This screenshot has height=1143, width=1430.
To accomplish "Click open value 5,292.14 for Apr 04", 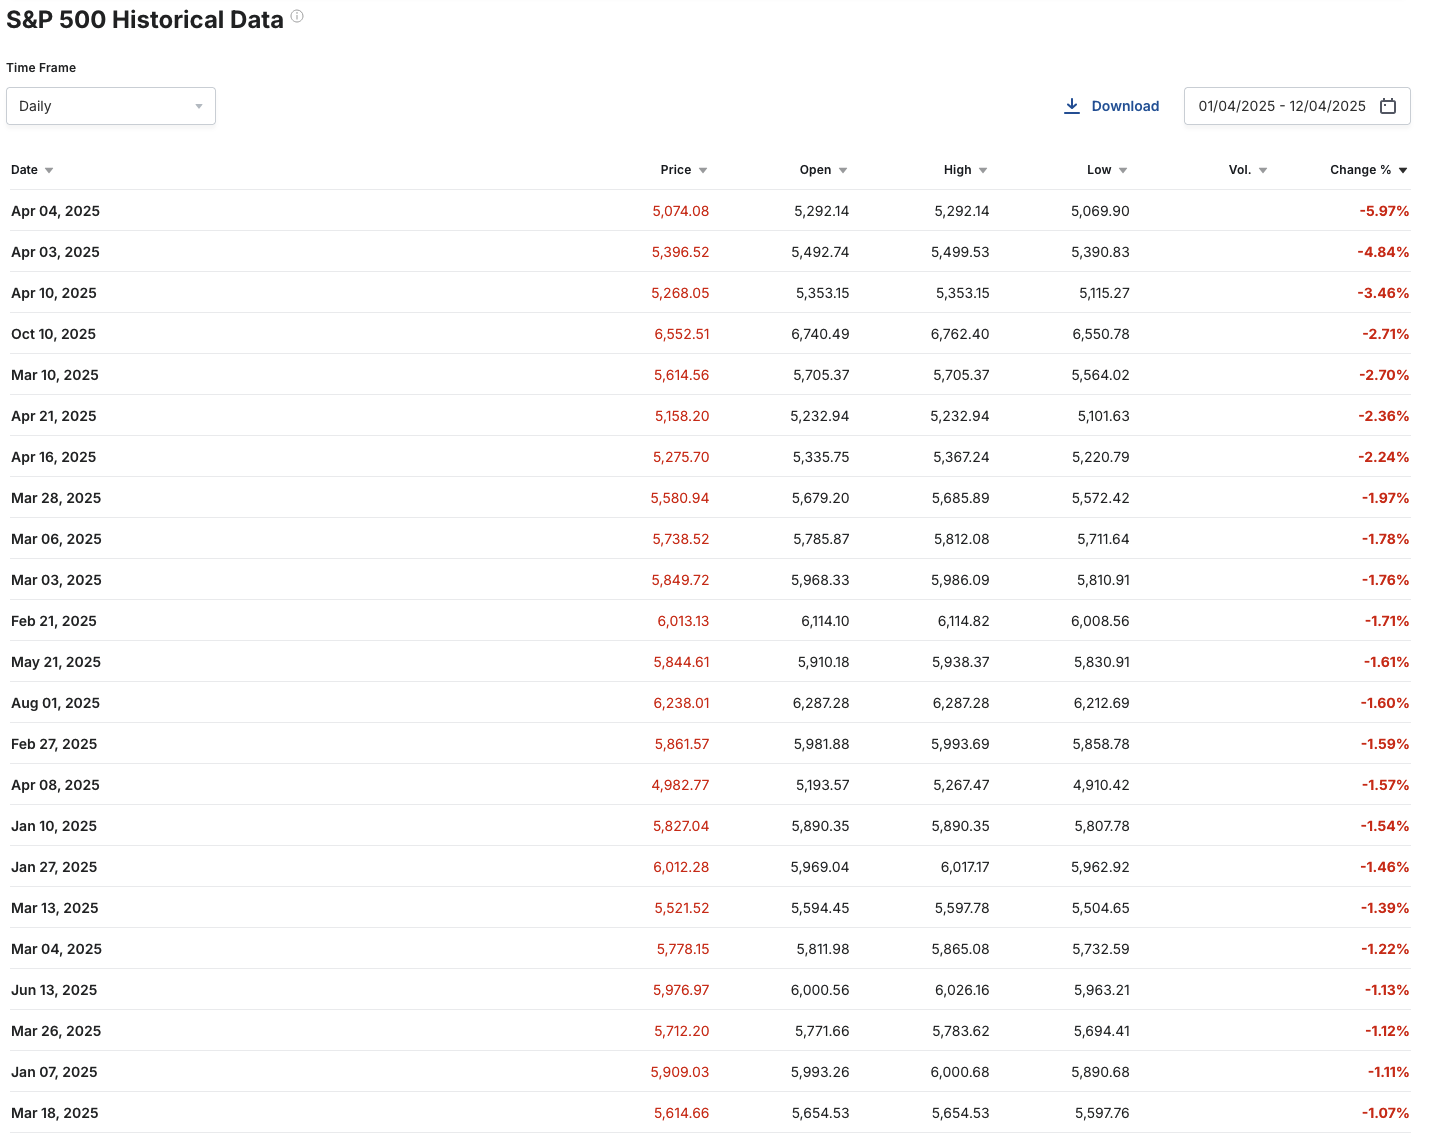I will tap(822, 211).
